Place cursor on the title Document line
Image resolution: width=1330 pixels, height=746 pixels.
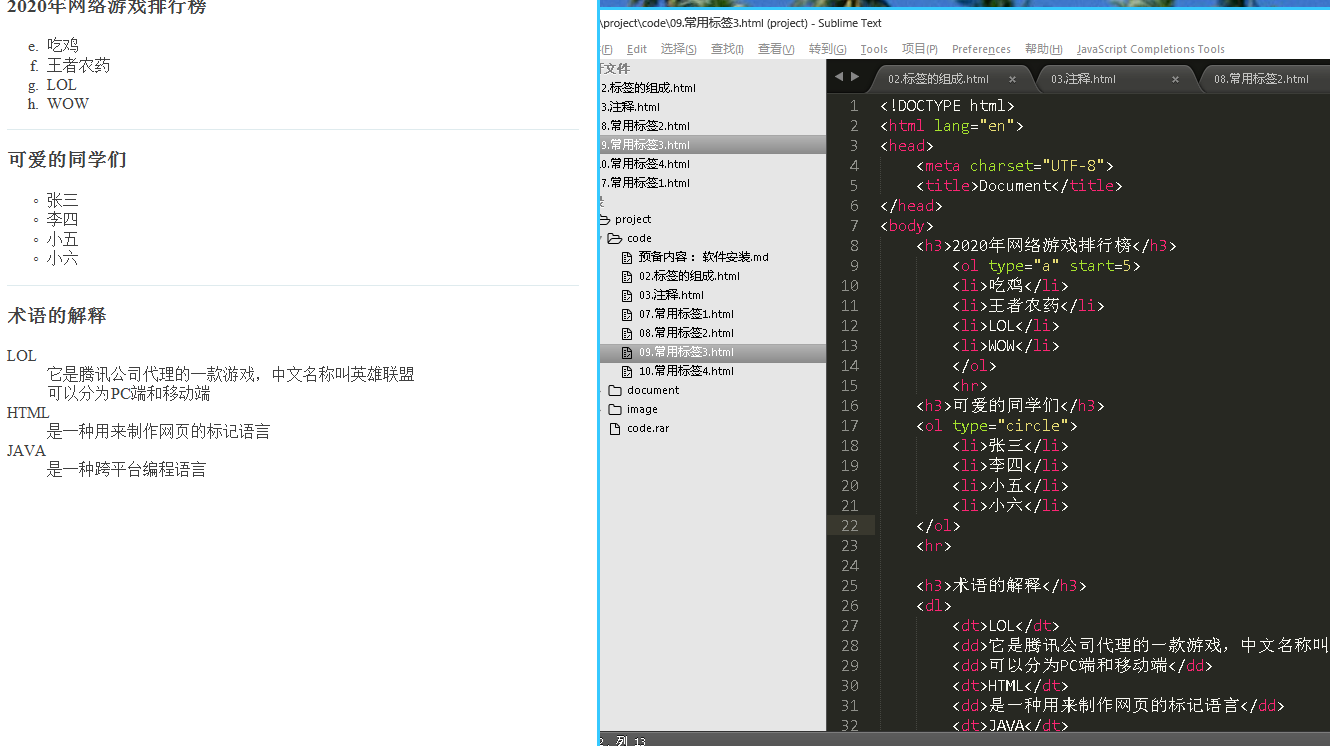coord(1019,185)
